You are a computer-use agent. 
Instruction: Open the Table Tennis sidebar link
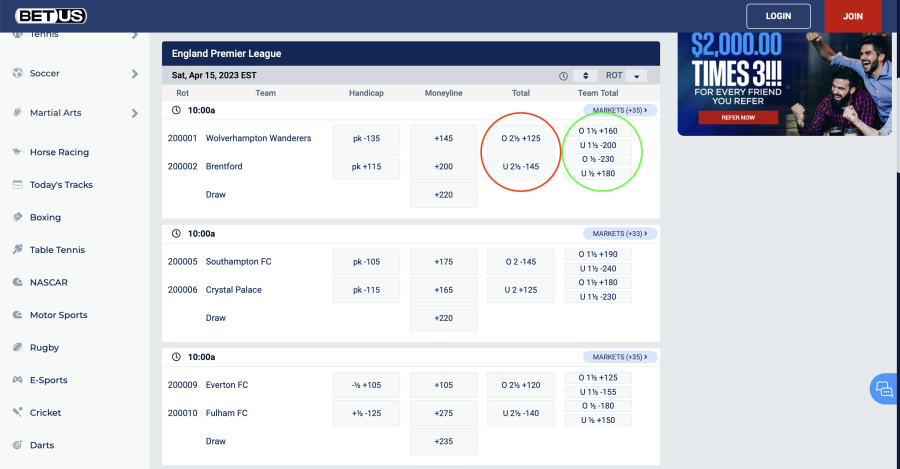tap(57, 250)
